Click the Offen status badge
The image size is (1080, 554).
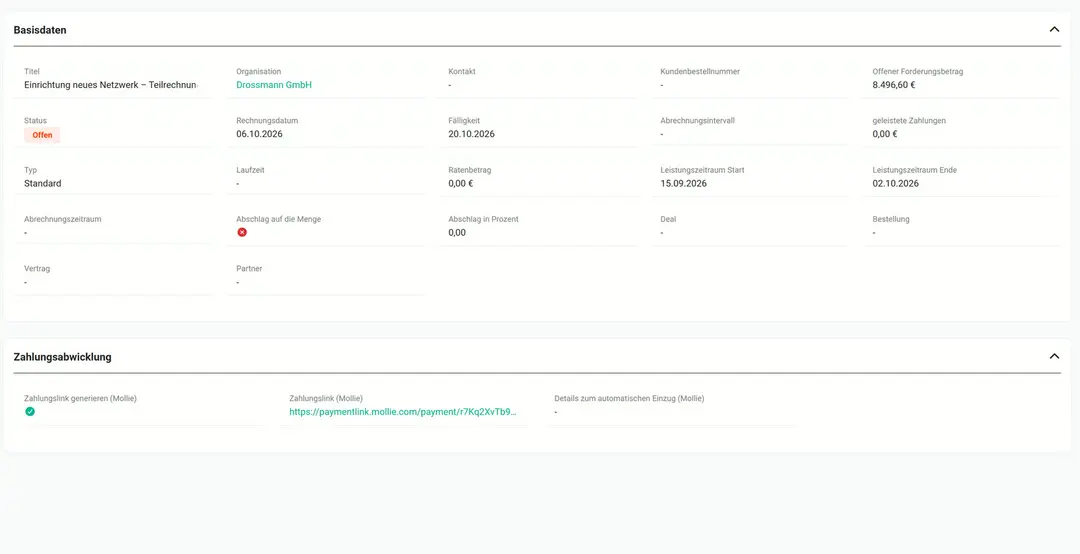click(42, 135)
